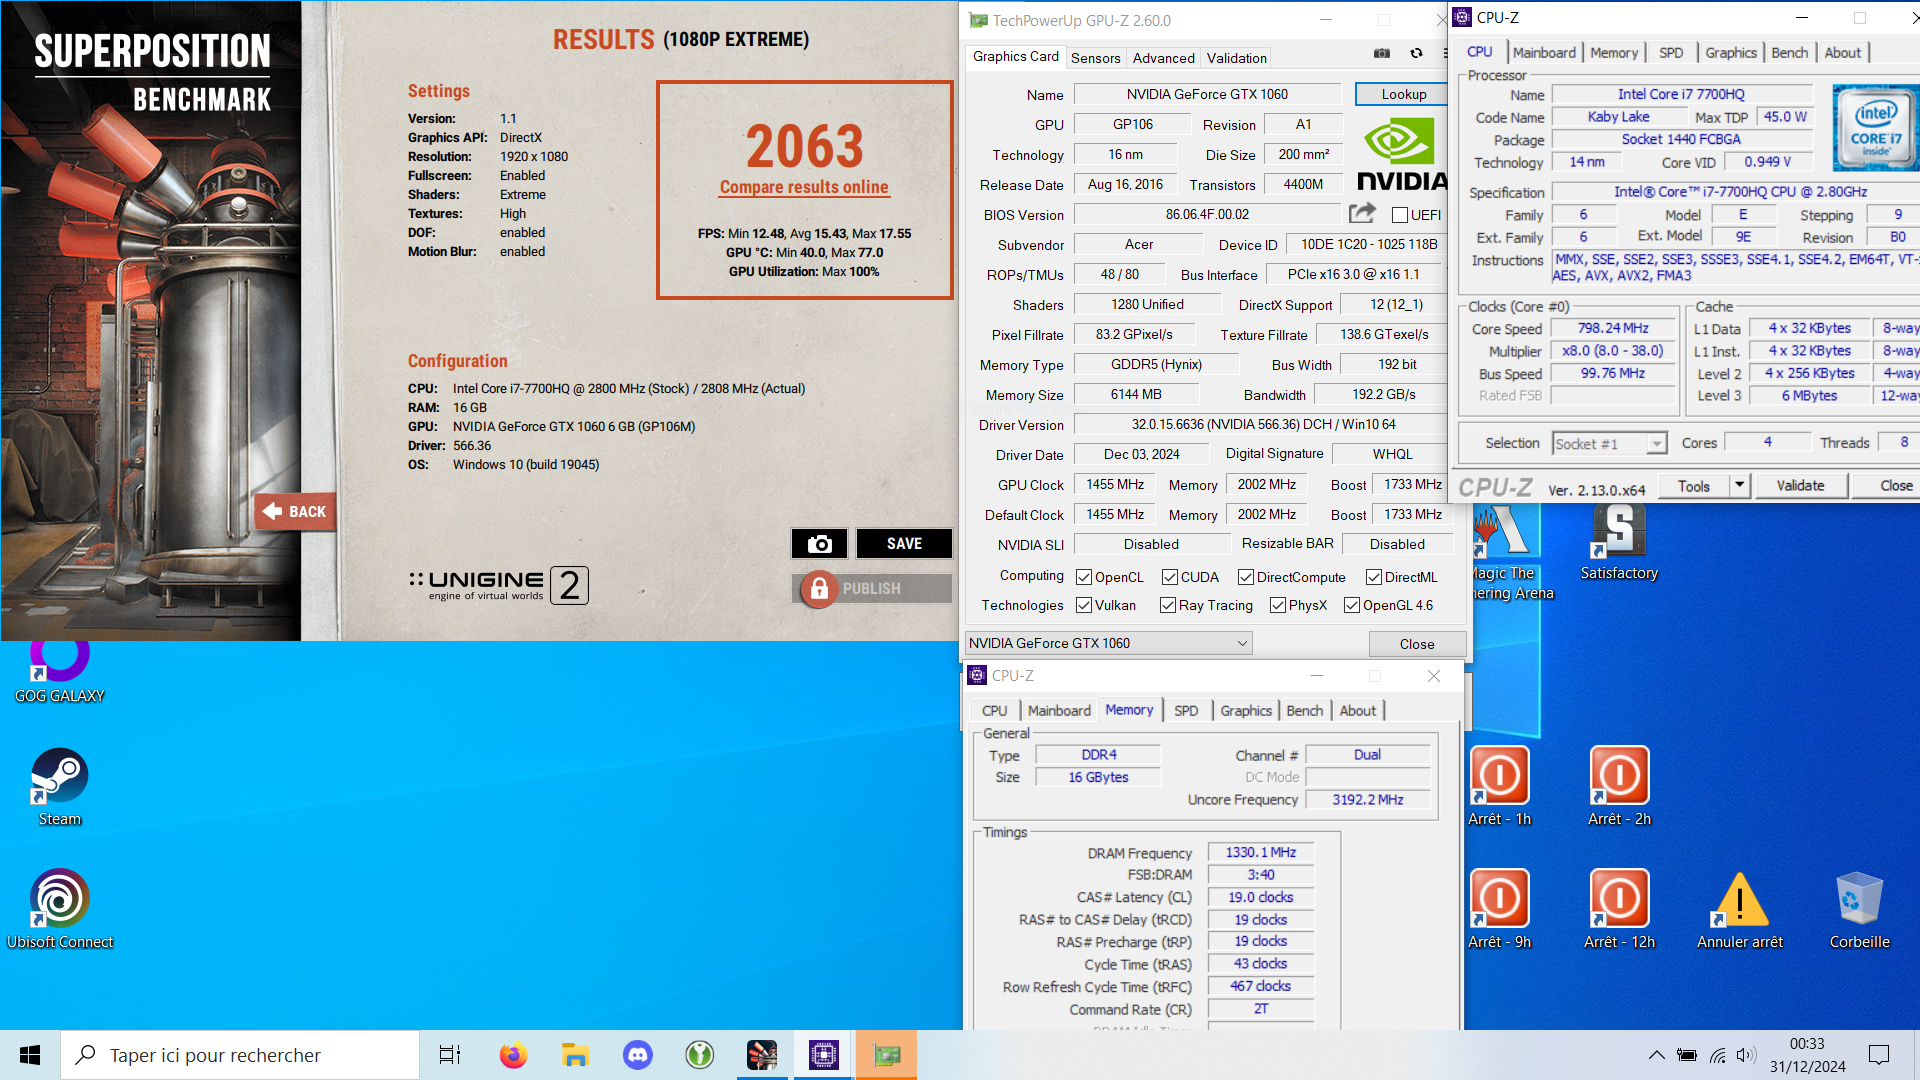Click the Close button in GPU-Z
The image size is (1920, 1080).
1417,644
